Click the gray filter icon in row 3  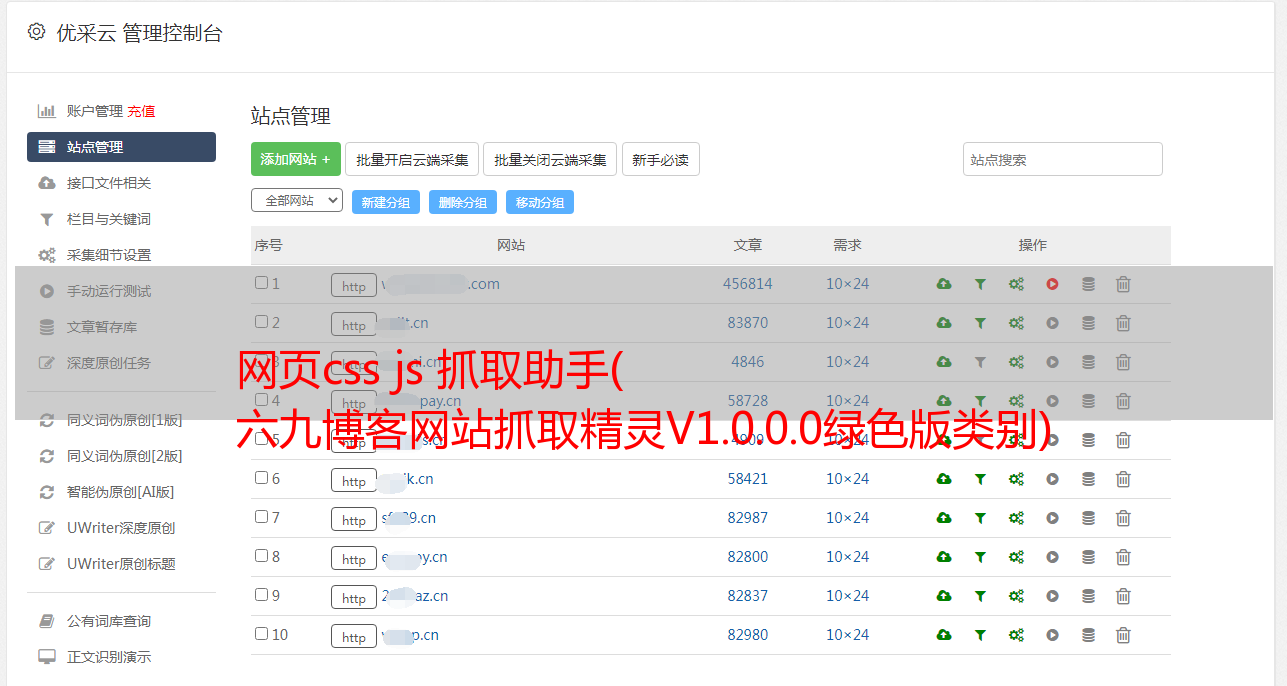tap(980, 362)
